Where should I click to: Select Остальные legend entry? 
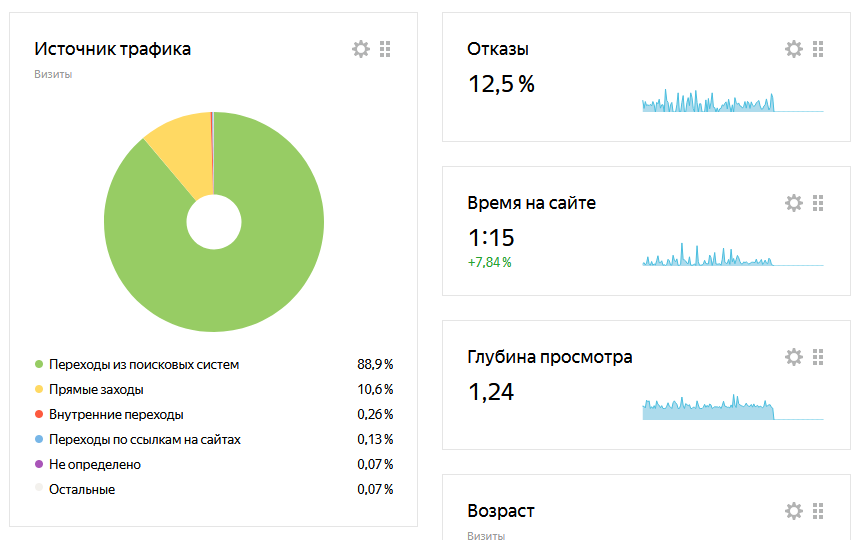pyautogui.click(x=82, y=490)
